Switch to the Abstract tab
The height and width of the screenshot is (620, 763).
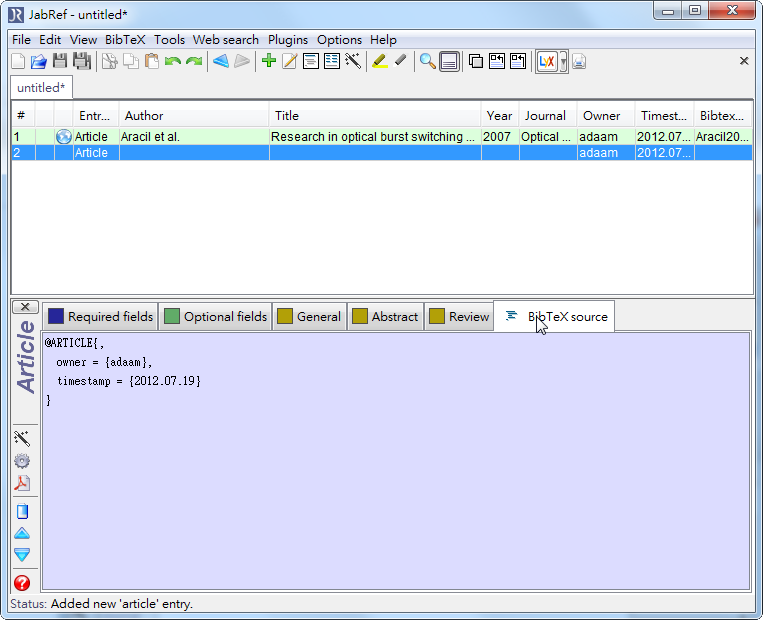click(385, 316)
